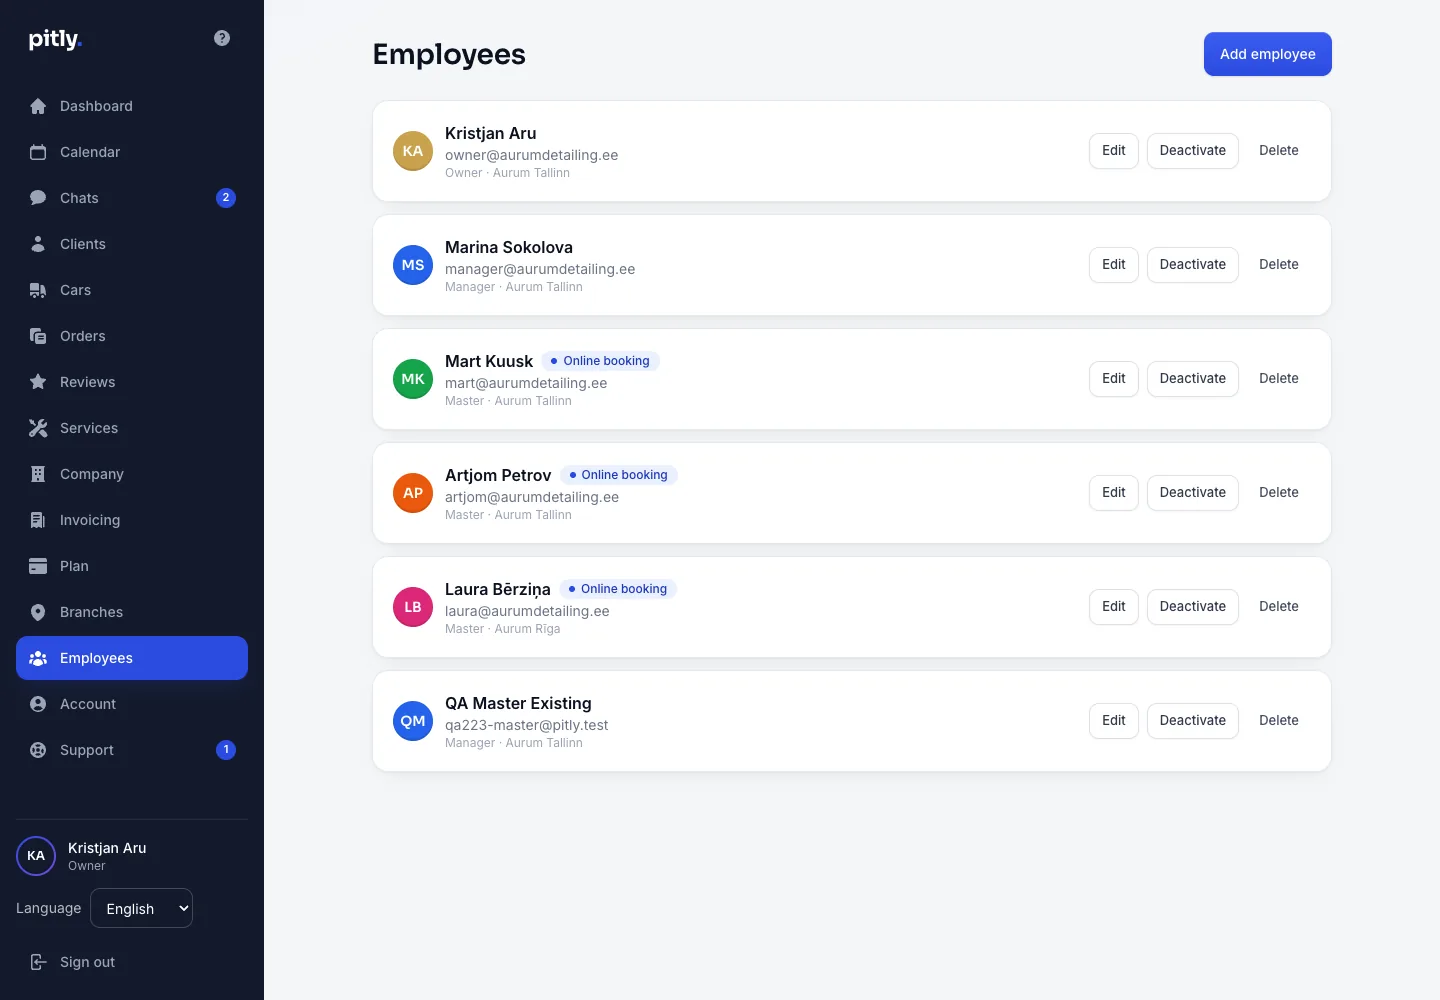The width and height of the screenshot is (1440, 1000).
Task: Edit Artjom Petrov's employee record
Action: click(1114, 493)
